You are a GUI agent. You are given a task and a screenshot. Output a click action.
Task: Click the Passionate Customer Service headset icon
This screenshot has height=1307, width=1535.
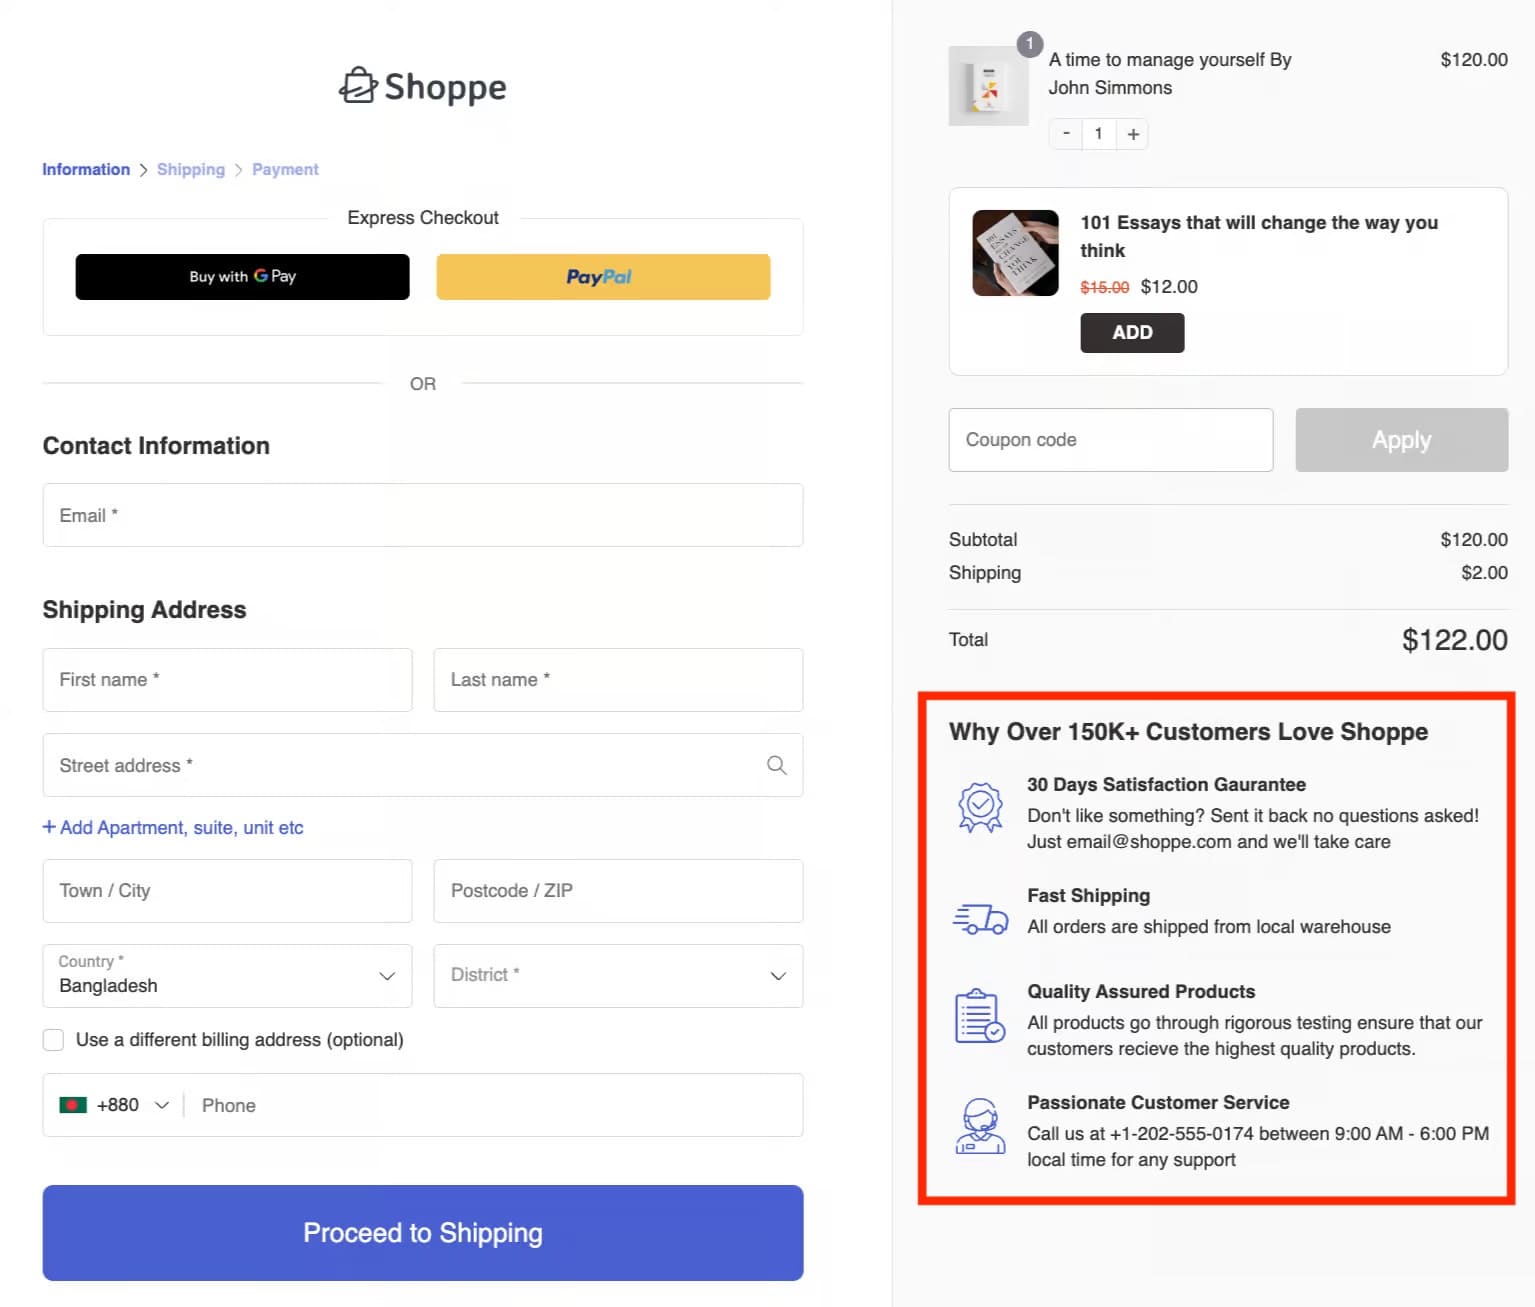979,1127
